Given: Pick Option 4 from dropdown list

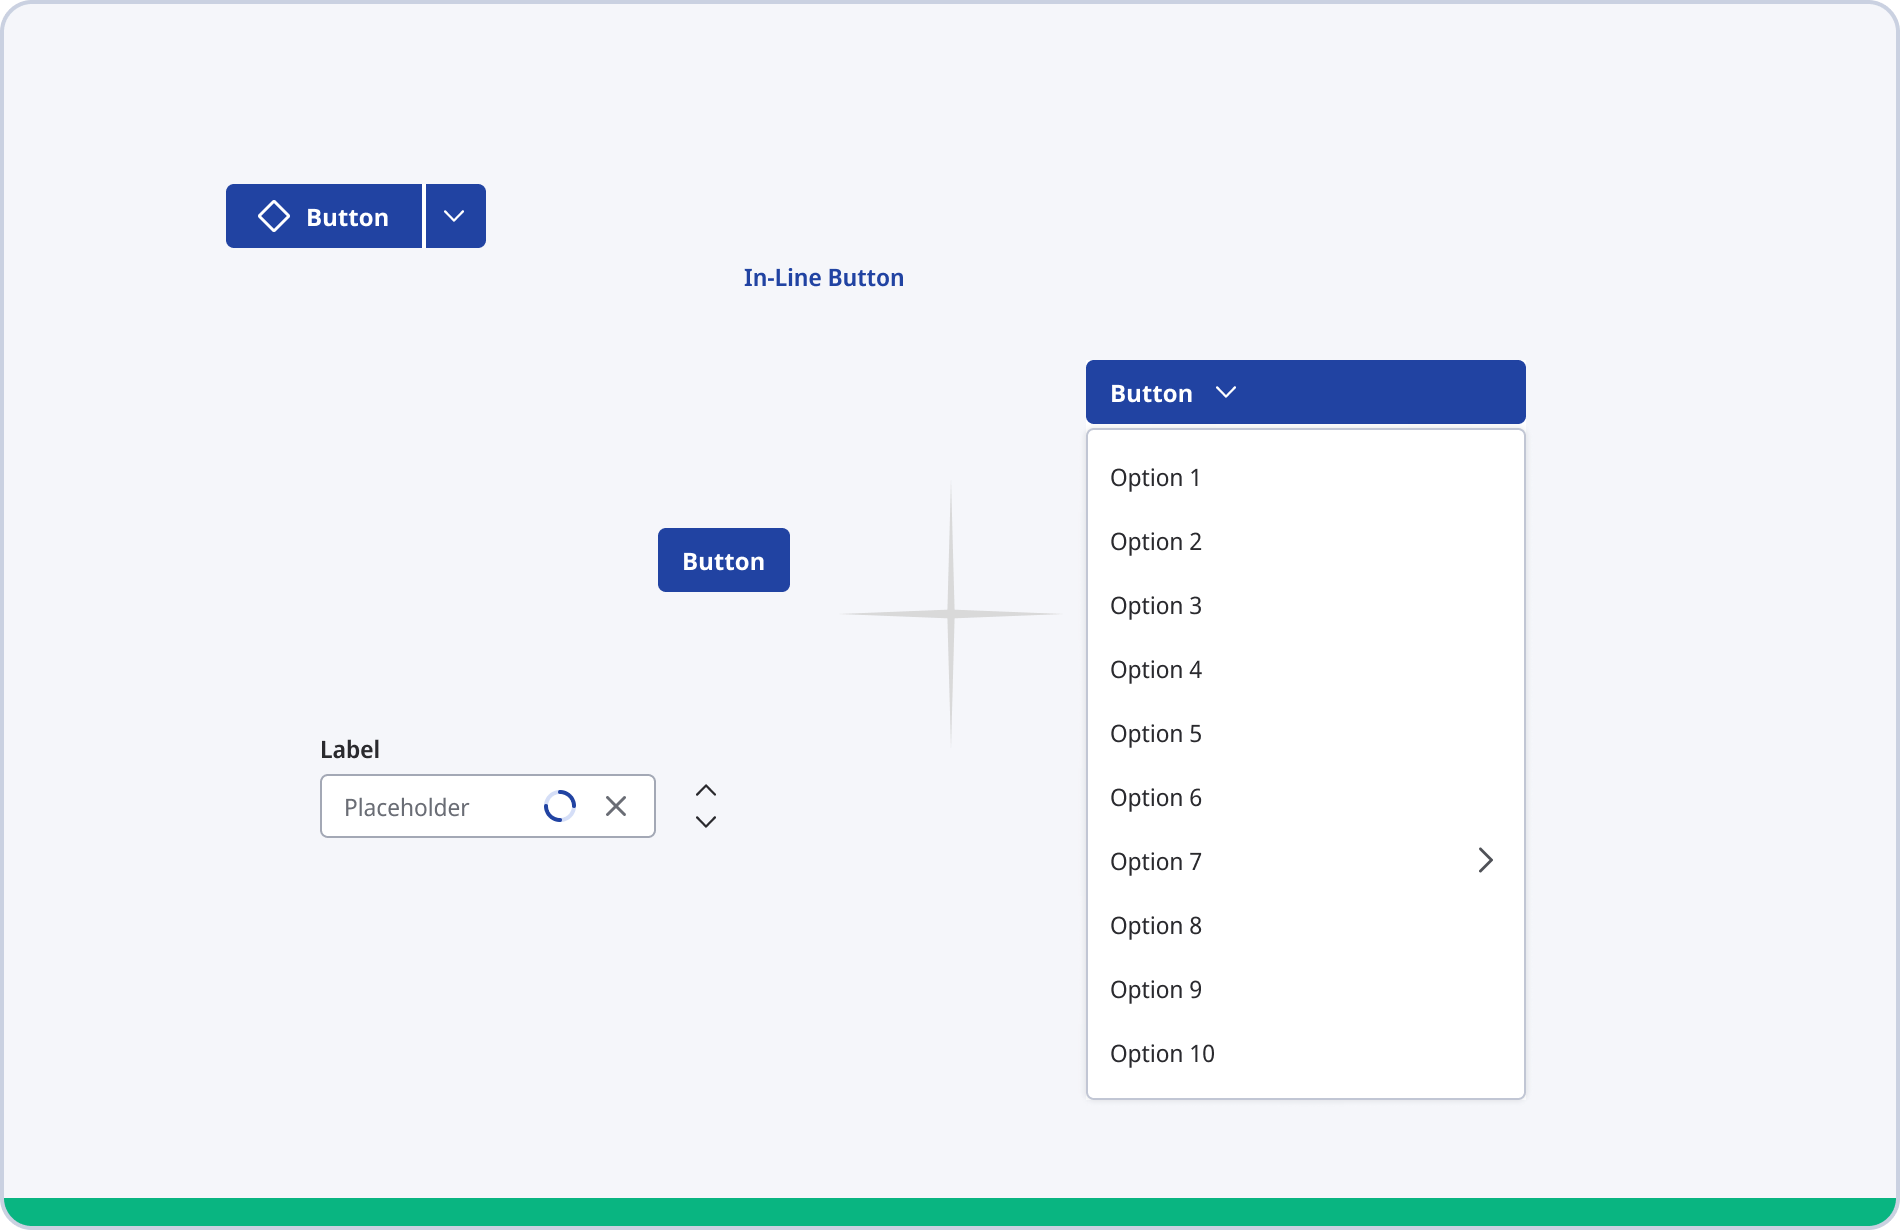Looking at the screenshot, I should click(x=1155, y=670).
